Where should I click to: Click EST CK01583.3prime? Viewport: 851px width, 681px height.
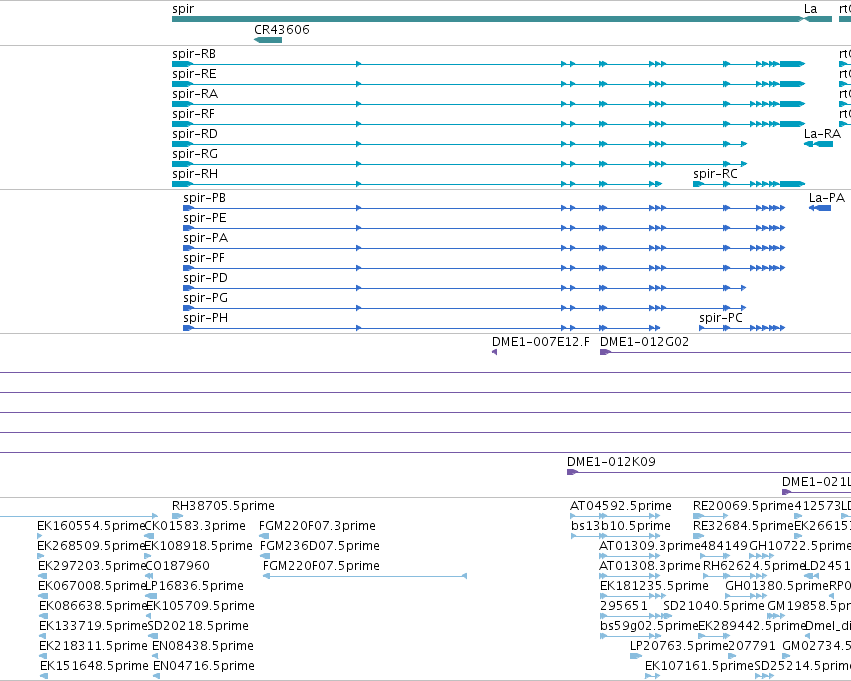tap(149, 536)
